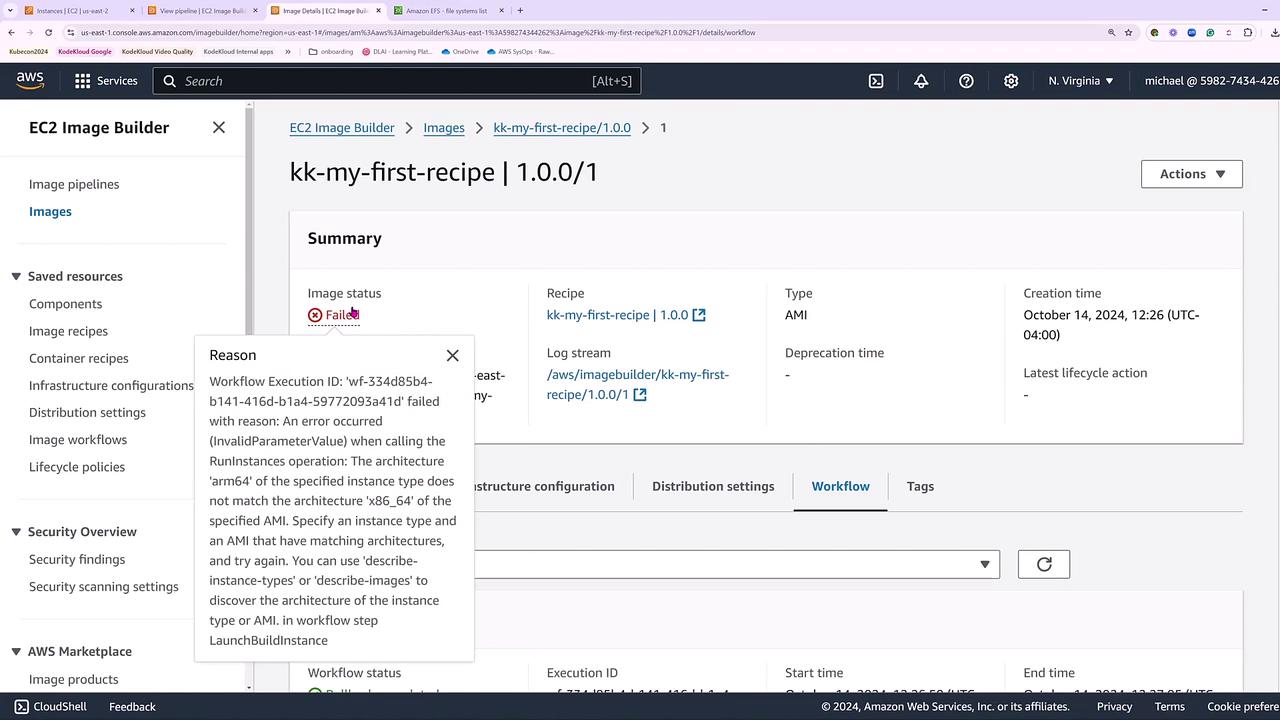
Task: Open the console settings gear
Action: coord(1011,81)
